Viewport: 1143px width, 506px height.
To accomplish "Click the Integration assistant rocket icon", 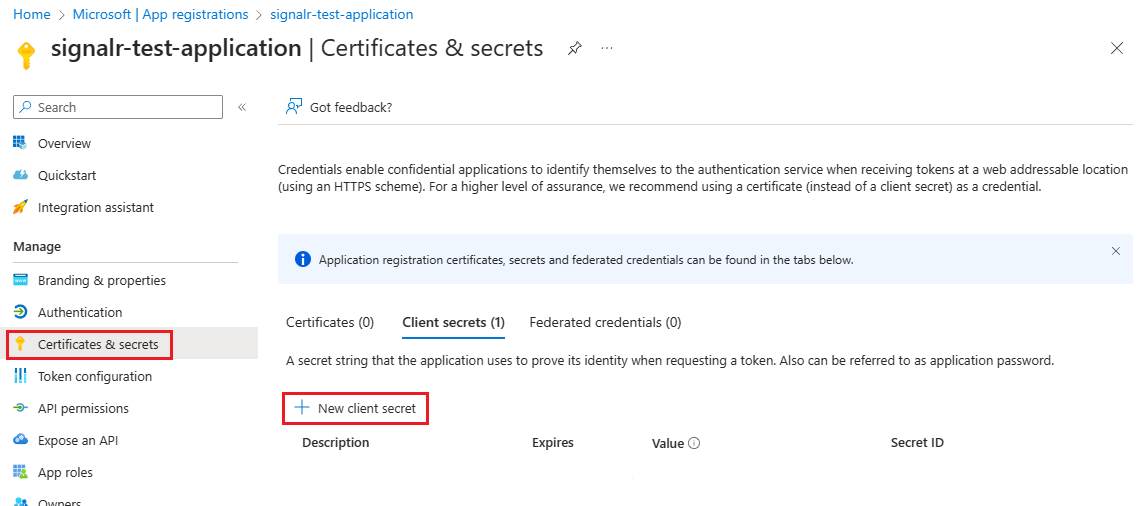I will pos(20,207).
